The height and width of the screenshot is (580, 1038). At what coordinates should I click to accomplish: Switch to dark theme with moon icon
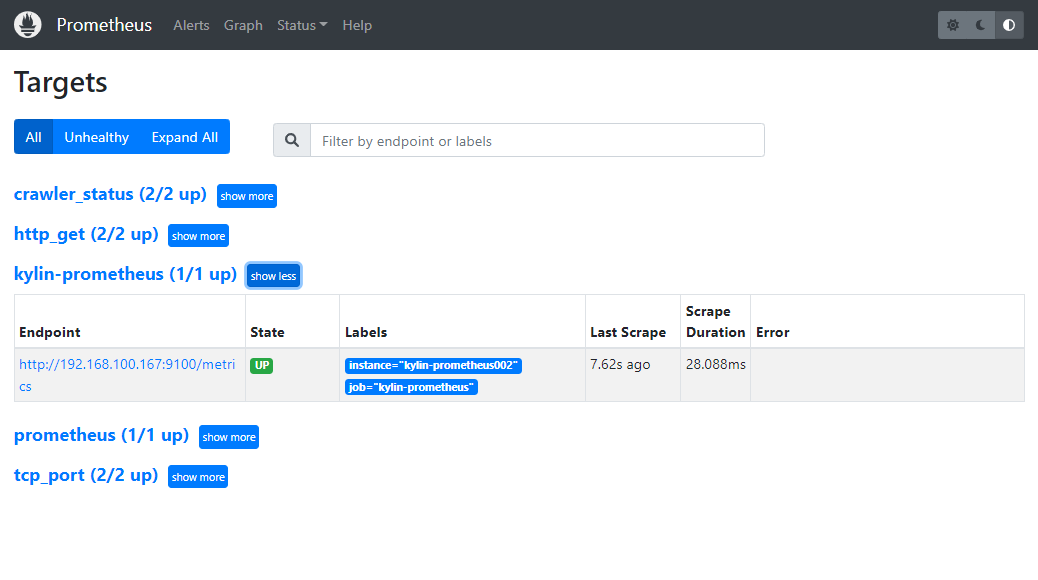click(x=980, y=25)
